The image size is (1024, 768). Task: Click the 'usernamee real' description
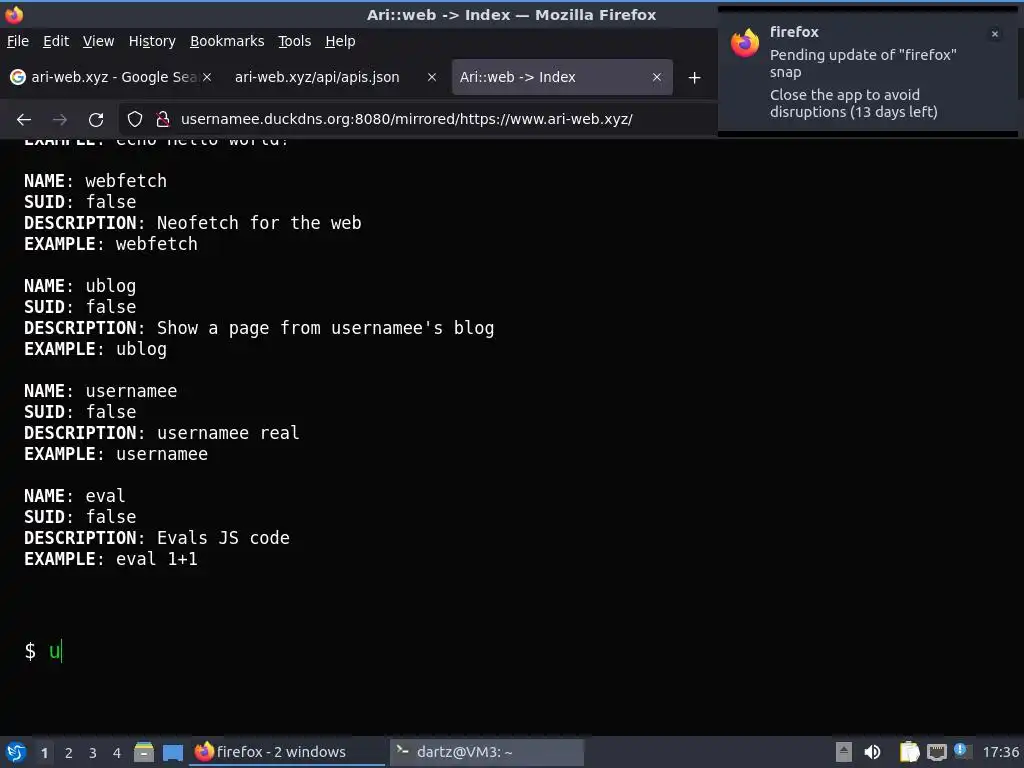click(x=228, y=433)
